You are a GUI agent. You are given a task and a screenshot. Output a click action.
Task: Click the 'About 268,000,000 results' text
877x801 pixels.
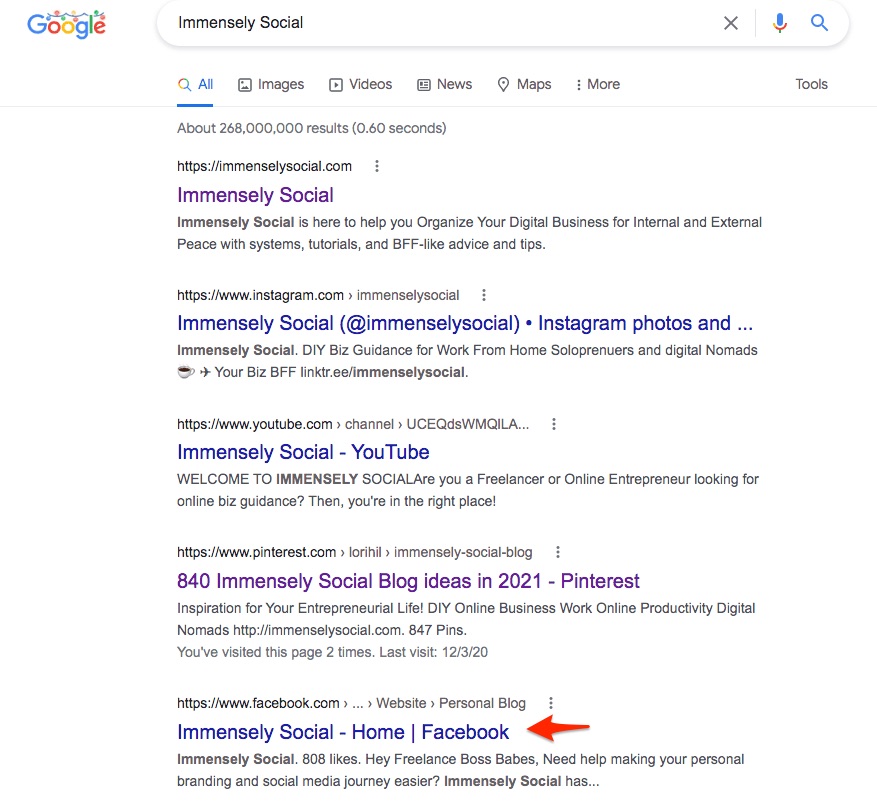tap(312, 128)
